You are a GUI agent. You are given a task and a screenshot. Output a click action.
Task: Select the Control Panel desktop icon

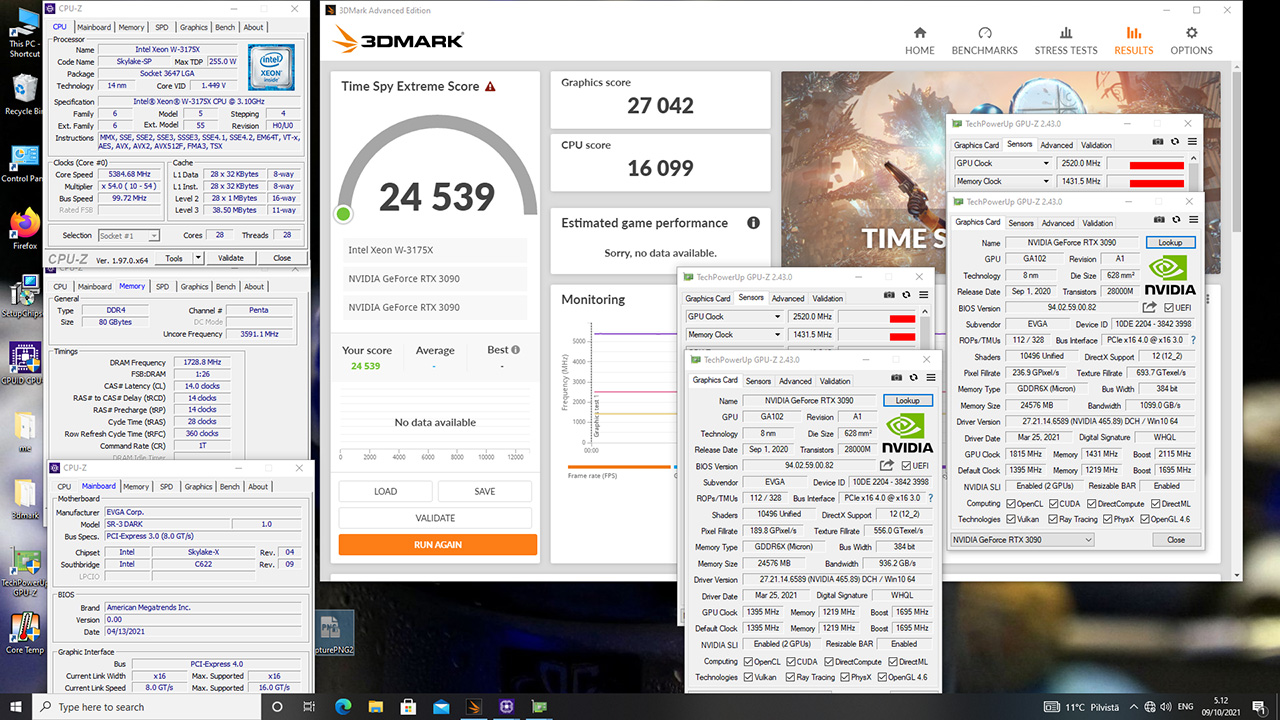[24, 165]
